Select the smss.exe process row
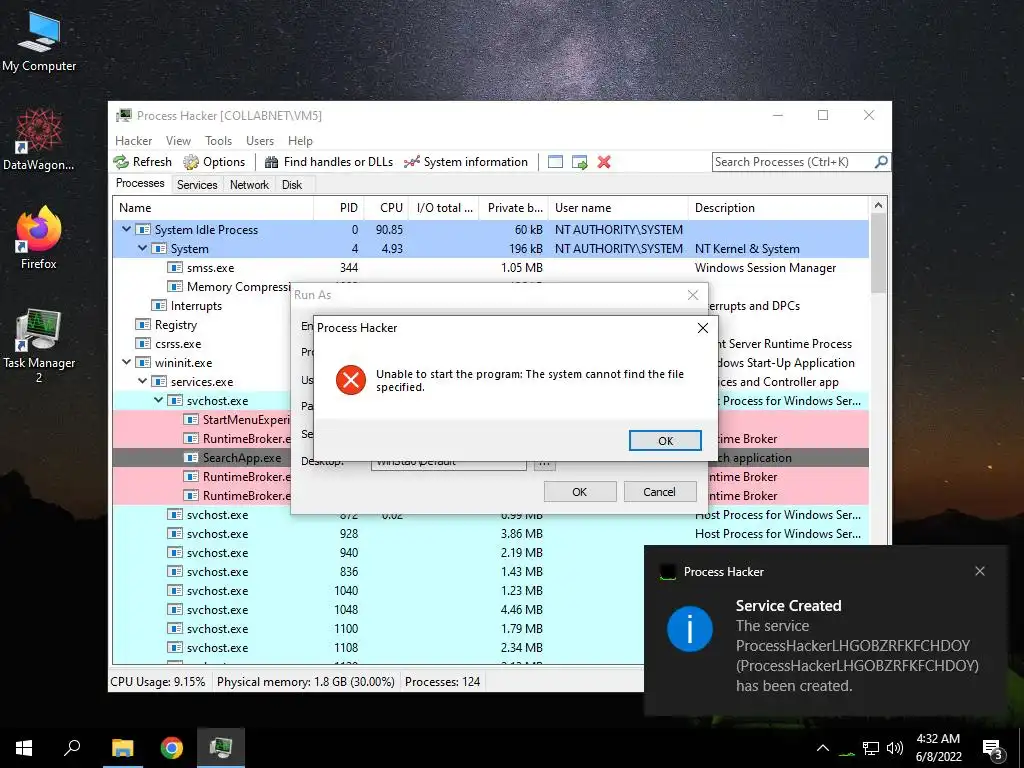Screen dimensions: 1024x768 coord(490,268)
